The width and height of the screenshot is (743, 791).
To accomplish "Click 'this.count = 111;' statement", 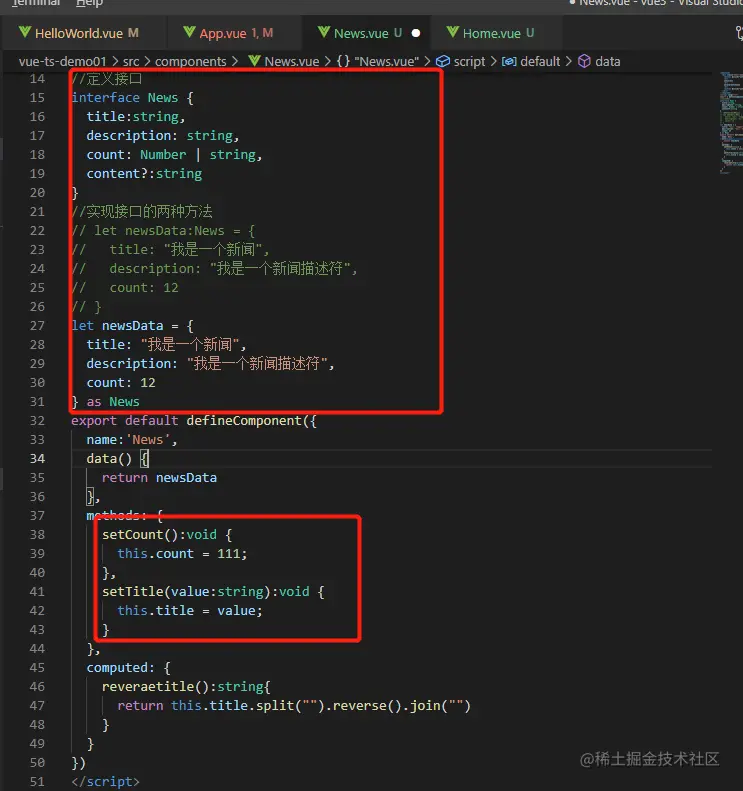I will [x=182, y=553].
